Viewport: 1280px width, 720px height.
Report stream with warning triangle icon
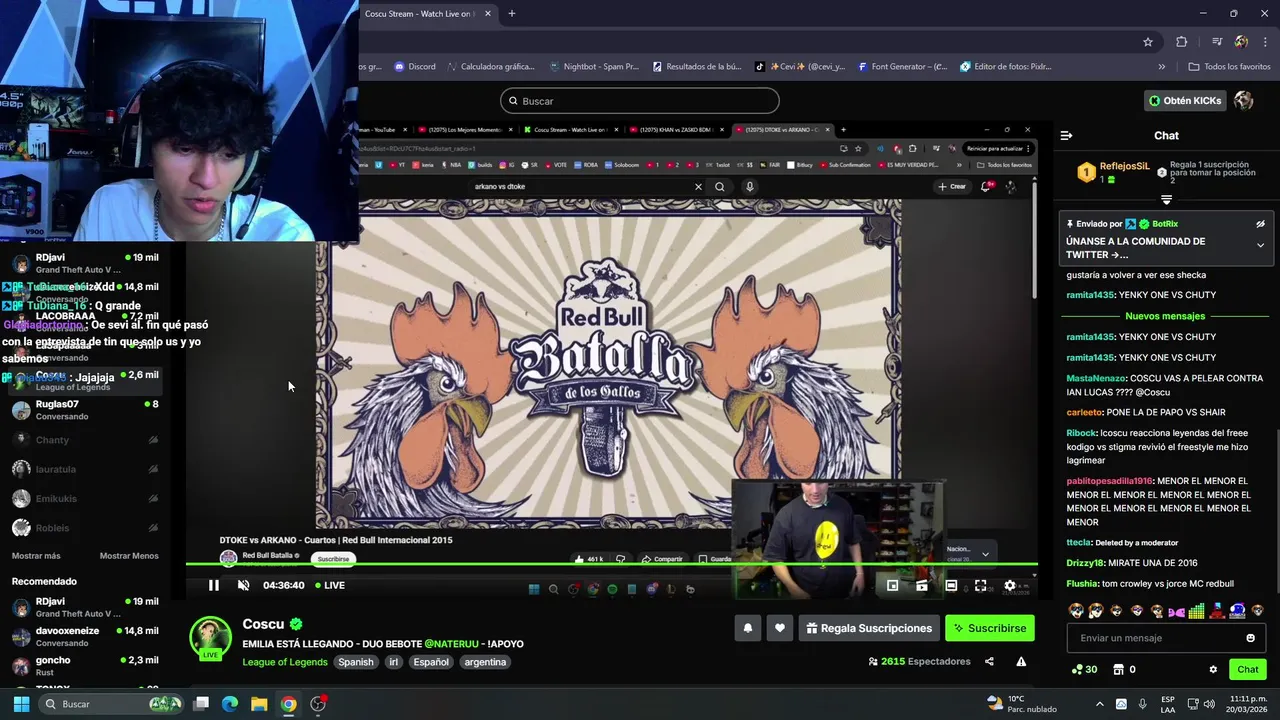click(x=1021, y=661)
